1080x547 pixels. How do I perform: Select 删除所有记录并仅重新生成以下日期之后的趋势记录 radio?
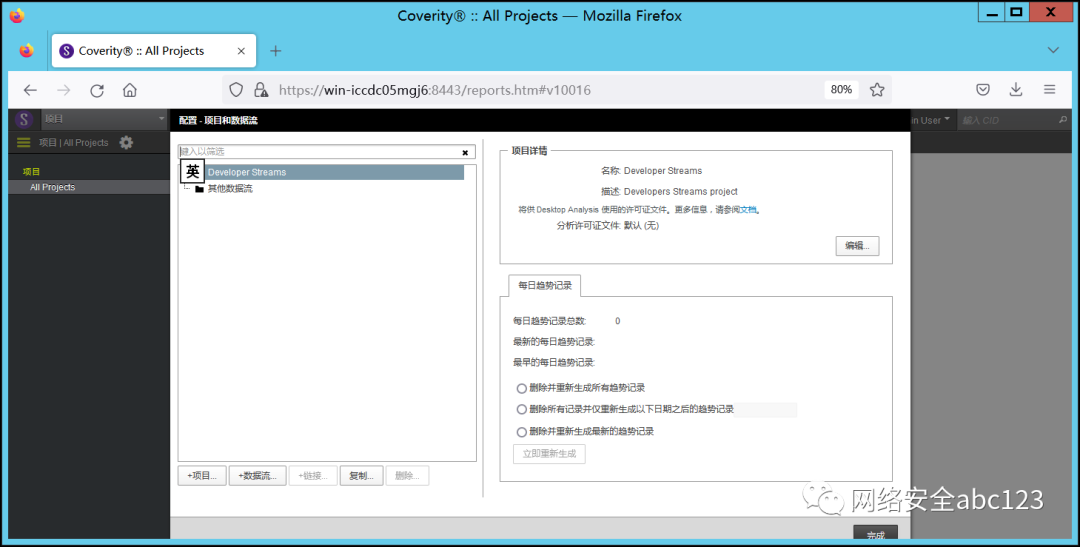click(x=521, y=409)
